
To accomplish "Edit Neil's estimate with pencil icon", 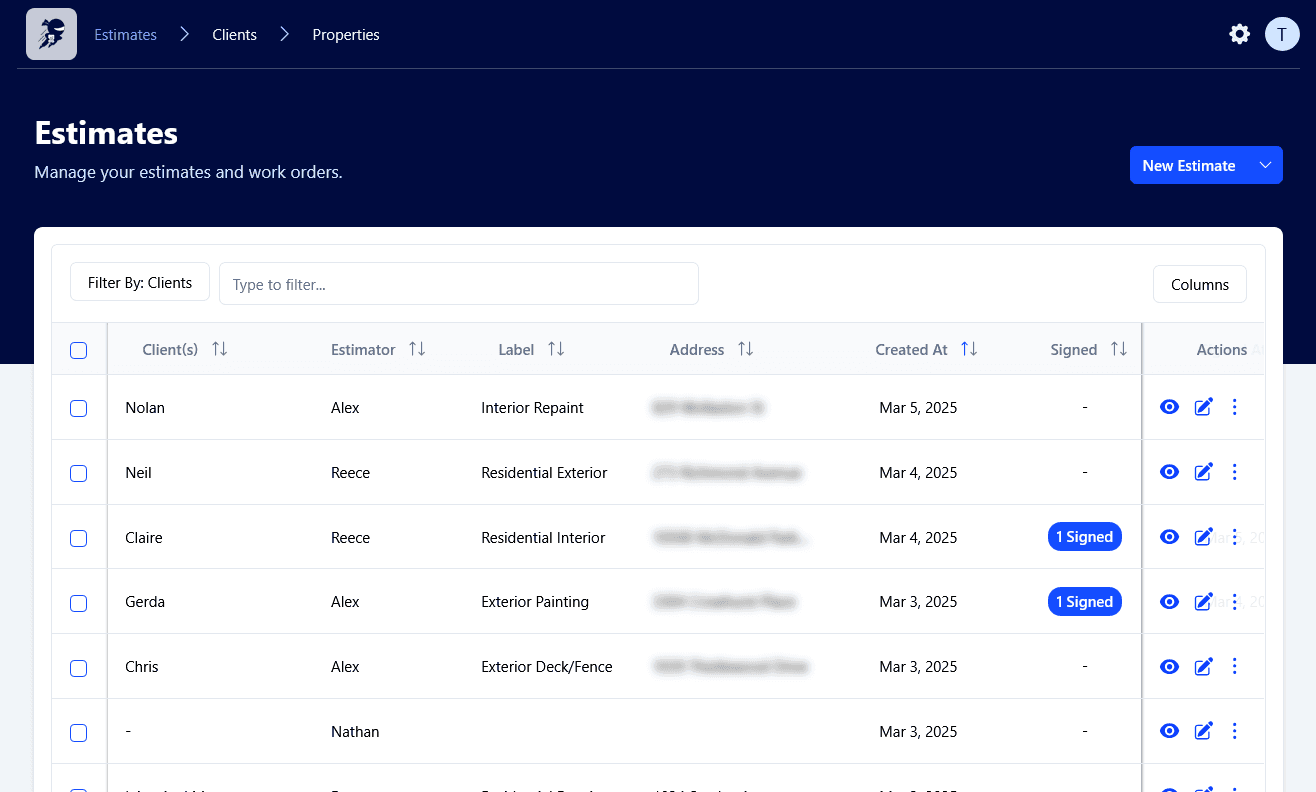I will 1204,472.
